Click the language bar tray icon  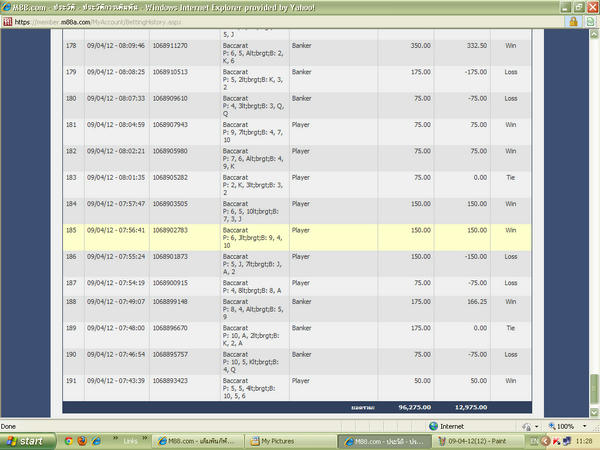tap(534, 441)
